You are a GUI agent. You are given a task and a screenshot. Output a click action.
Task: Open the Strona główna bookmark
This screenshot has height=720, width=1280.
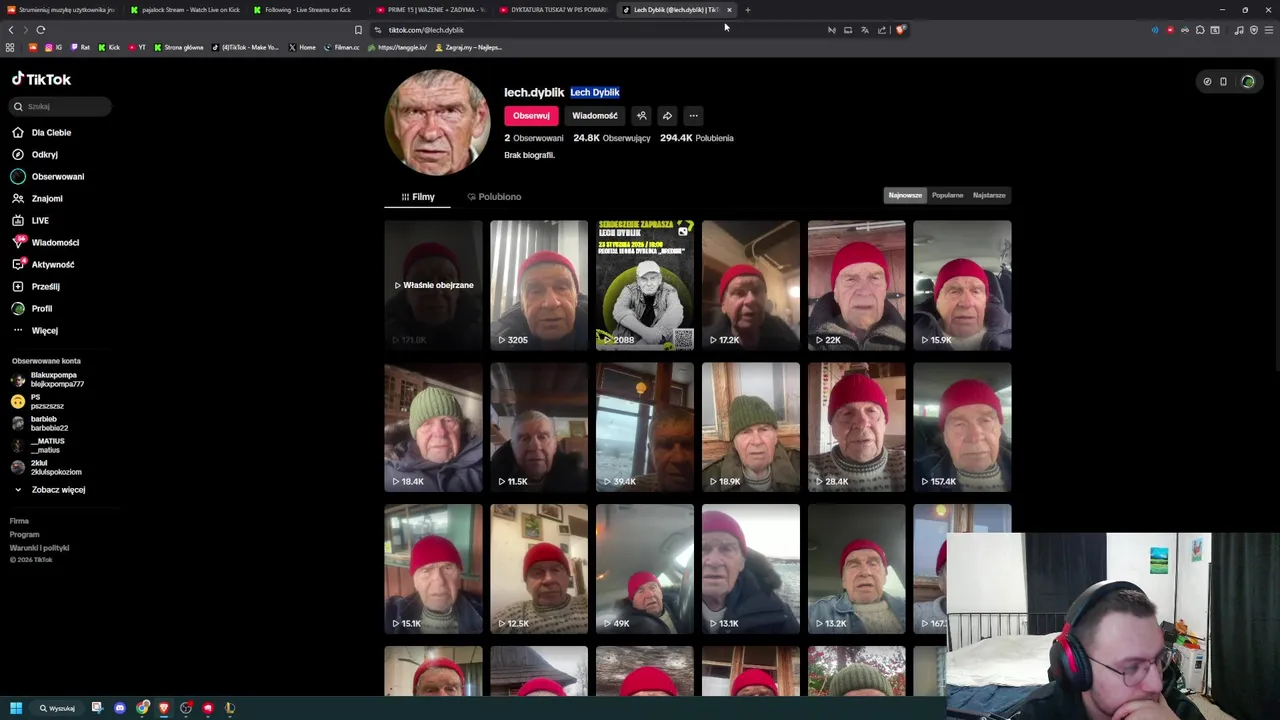[x=178, y=47]
